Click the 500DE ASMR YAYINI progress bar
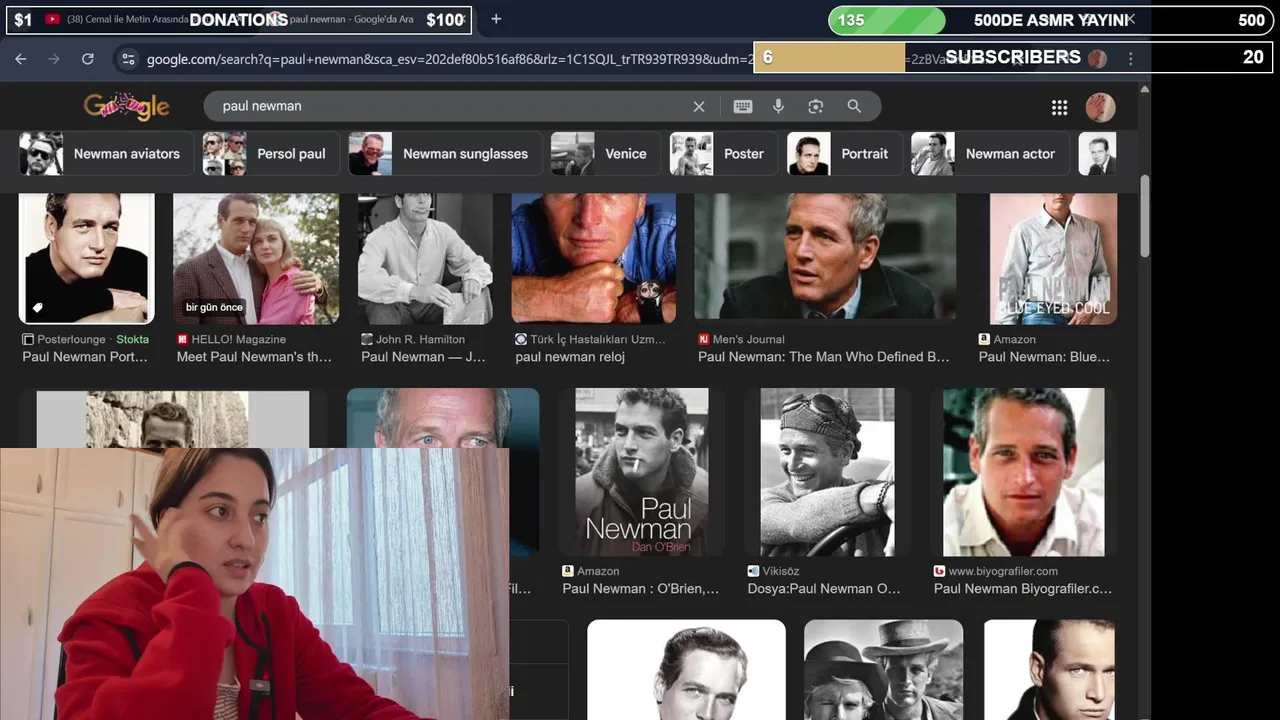 point(1051,20)
